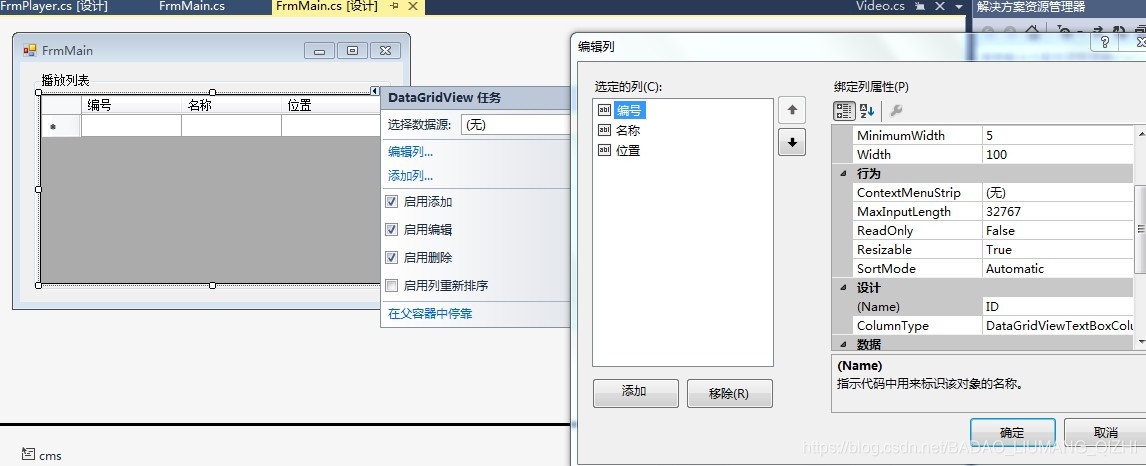Click the 移除(R) button
The width and height of the screenshot is (1146, 466).
[729, 393]
